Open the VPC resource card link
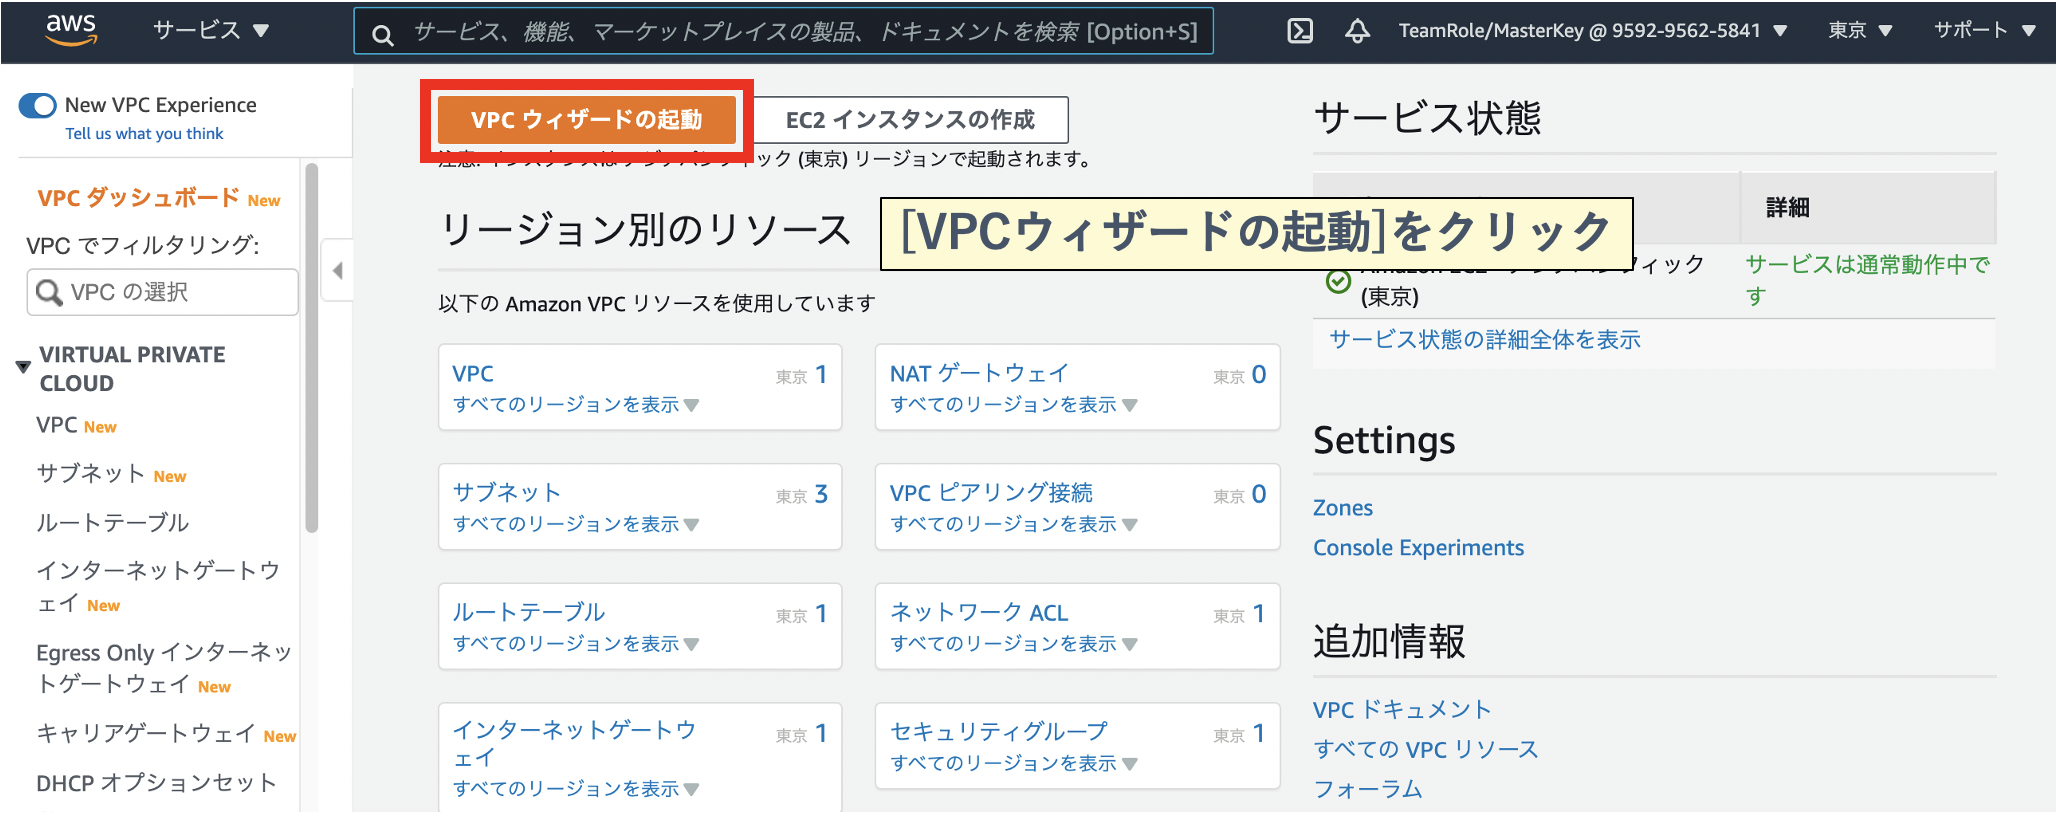The width and height of the screenshot is (2056, 820). [x=473, y=374]
